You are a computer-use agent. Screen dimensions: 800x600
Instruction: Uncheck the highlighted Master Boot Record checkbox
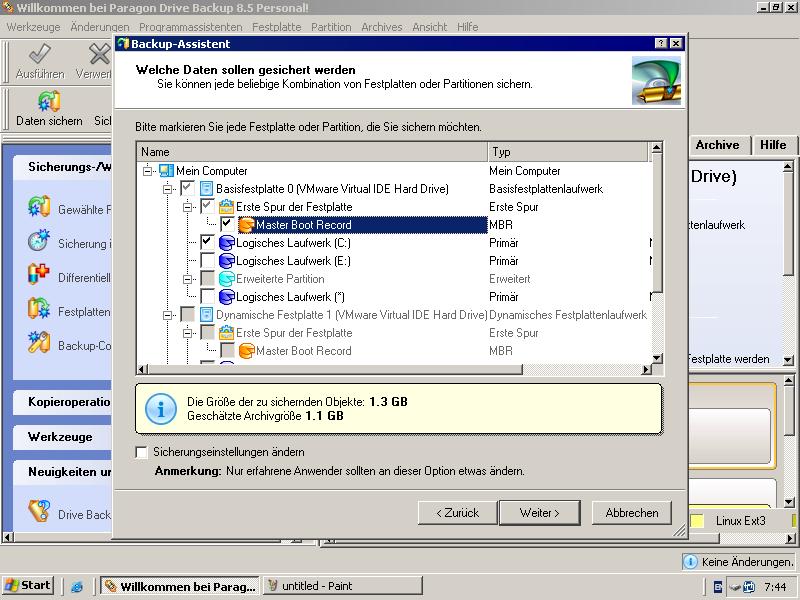(x=227, y=224)
